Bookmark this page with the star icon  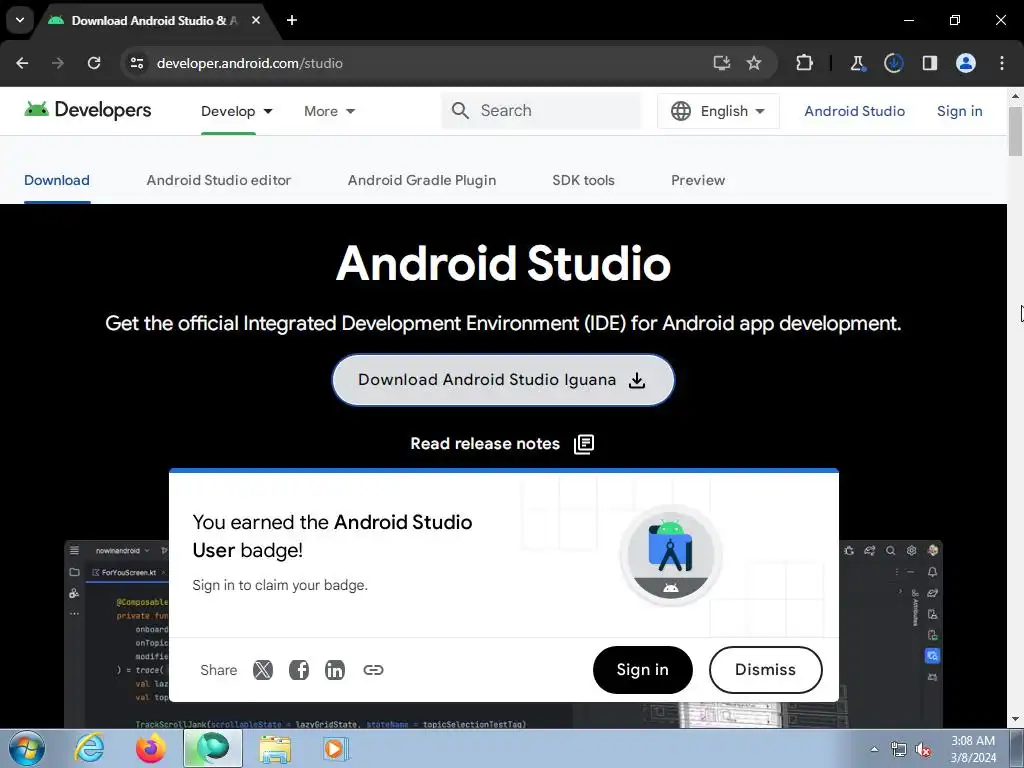click(x=754, y=63)
